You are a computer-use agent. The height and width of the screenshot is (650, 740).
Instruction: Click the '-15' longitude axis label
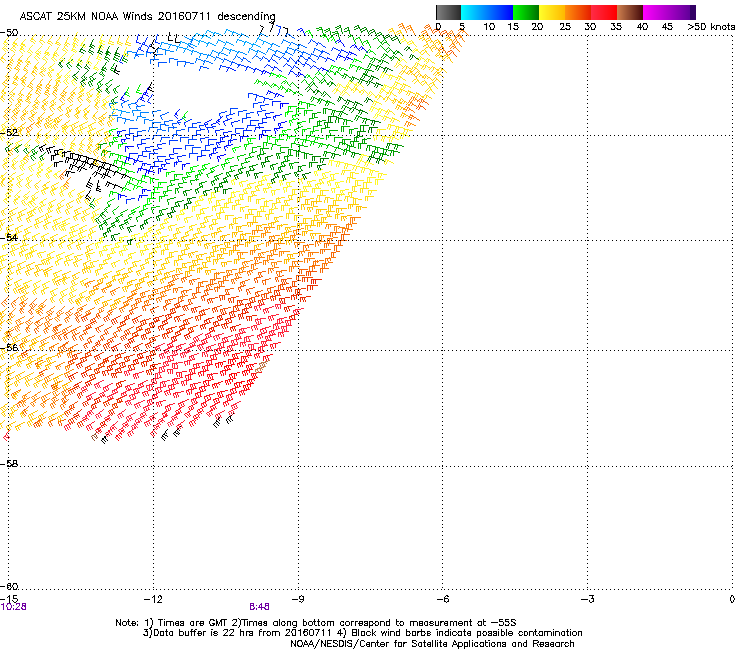pos(9,599)
